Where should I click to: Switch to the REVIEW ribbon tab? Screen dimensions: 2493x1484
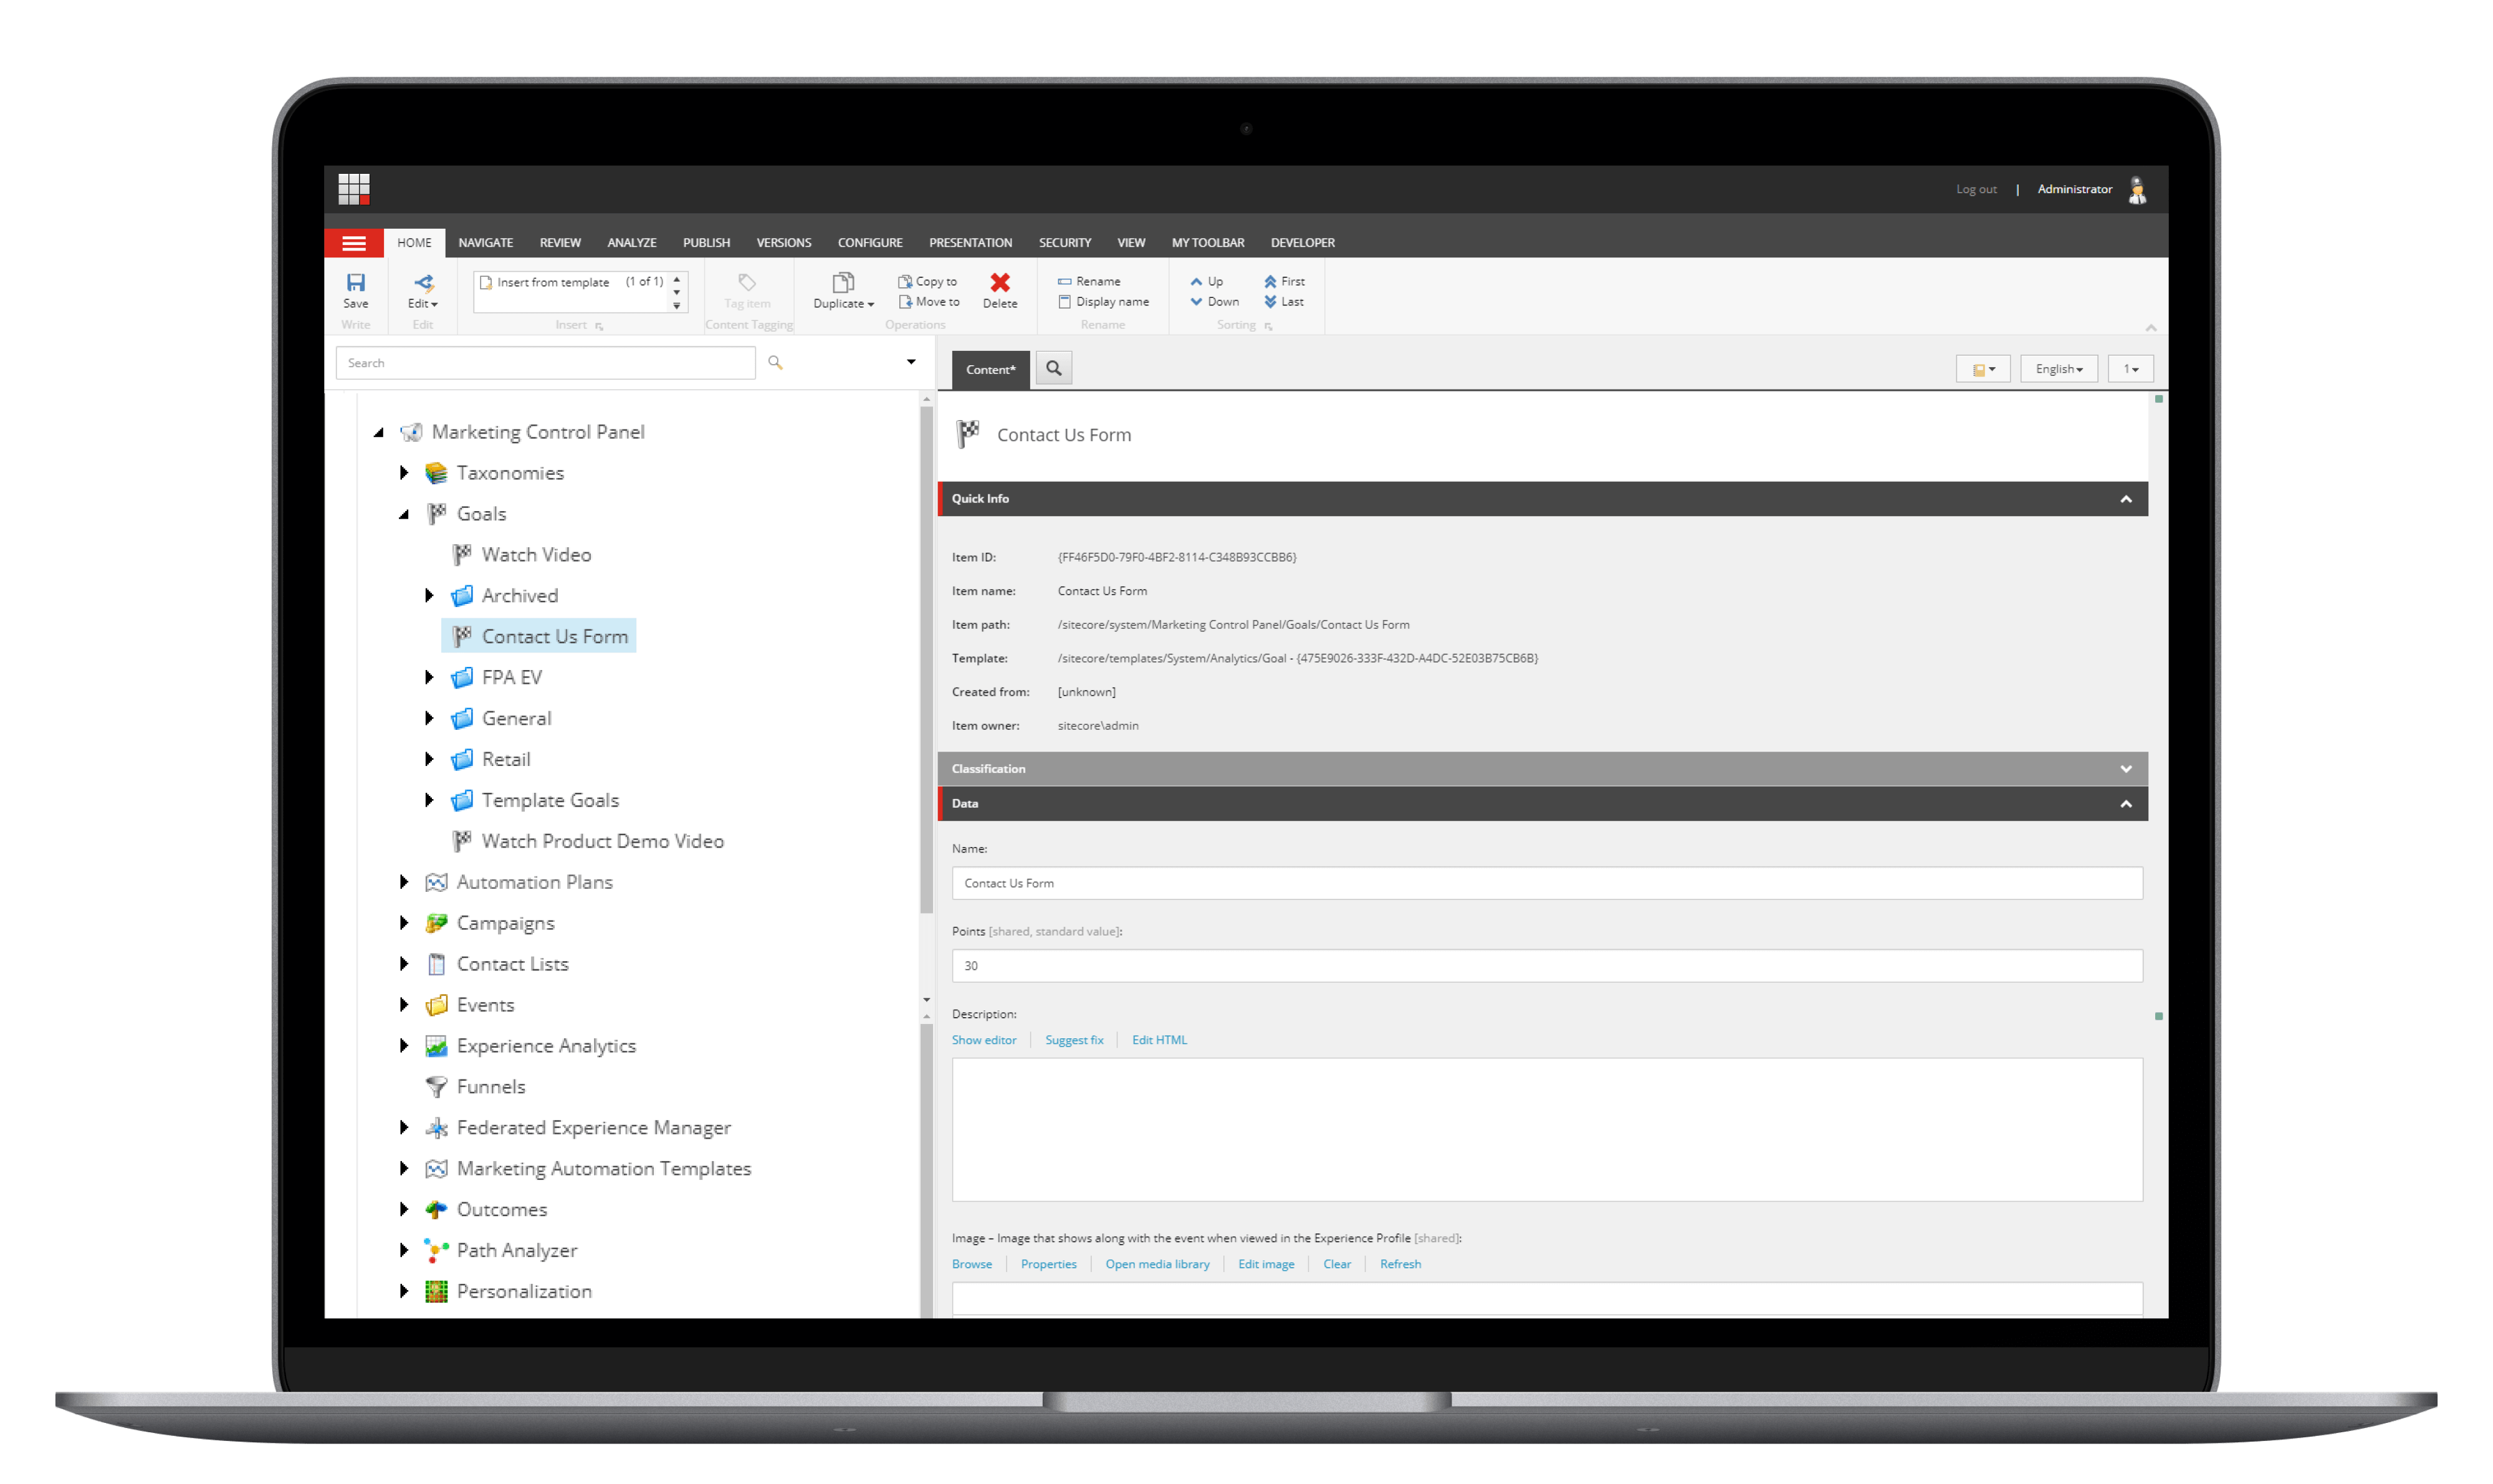tap(560, 243)
